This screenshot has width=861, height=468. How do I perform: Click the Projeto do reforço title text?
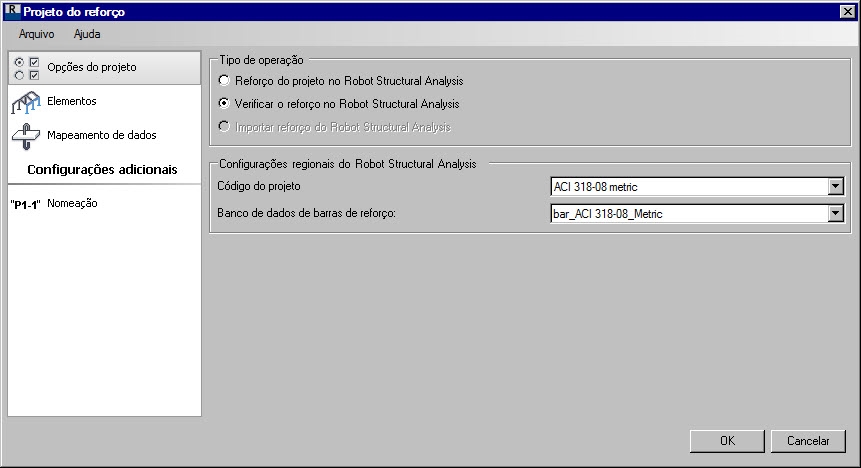coord(74,12)
